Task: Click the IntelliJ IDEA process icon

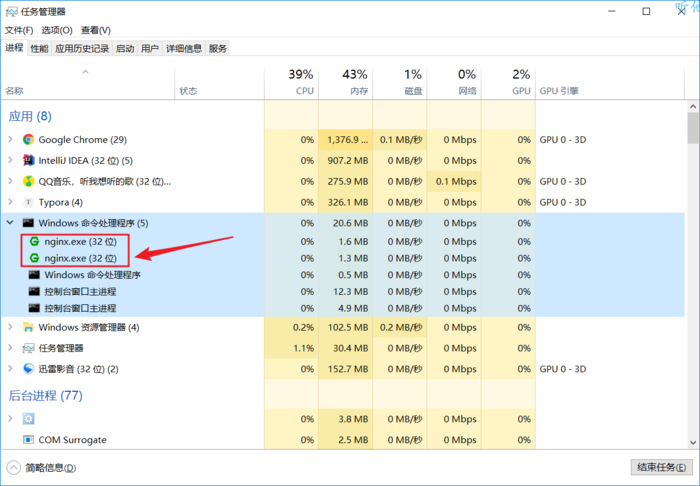Action: tap(28, 161)
